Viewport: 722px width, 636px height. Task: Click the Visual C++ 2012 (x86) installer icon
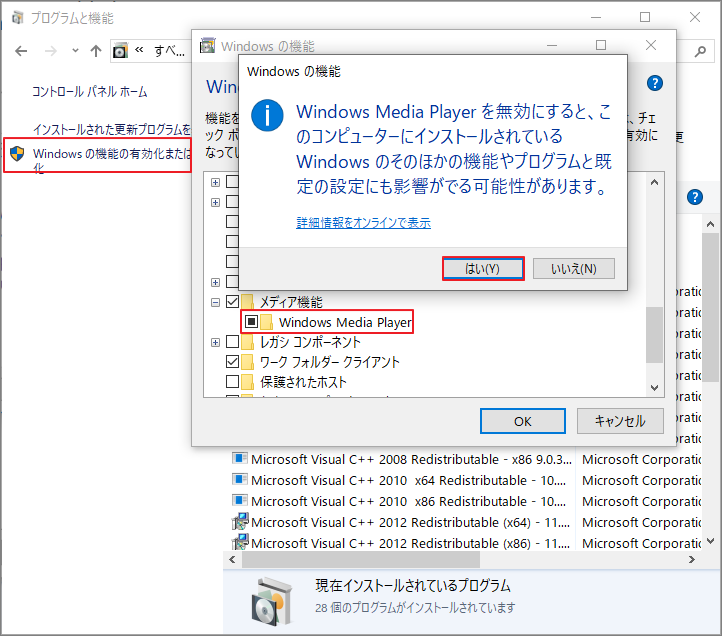[240, 542]
